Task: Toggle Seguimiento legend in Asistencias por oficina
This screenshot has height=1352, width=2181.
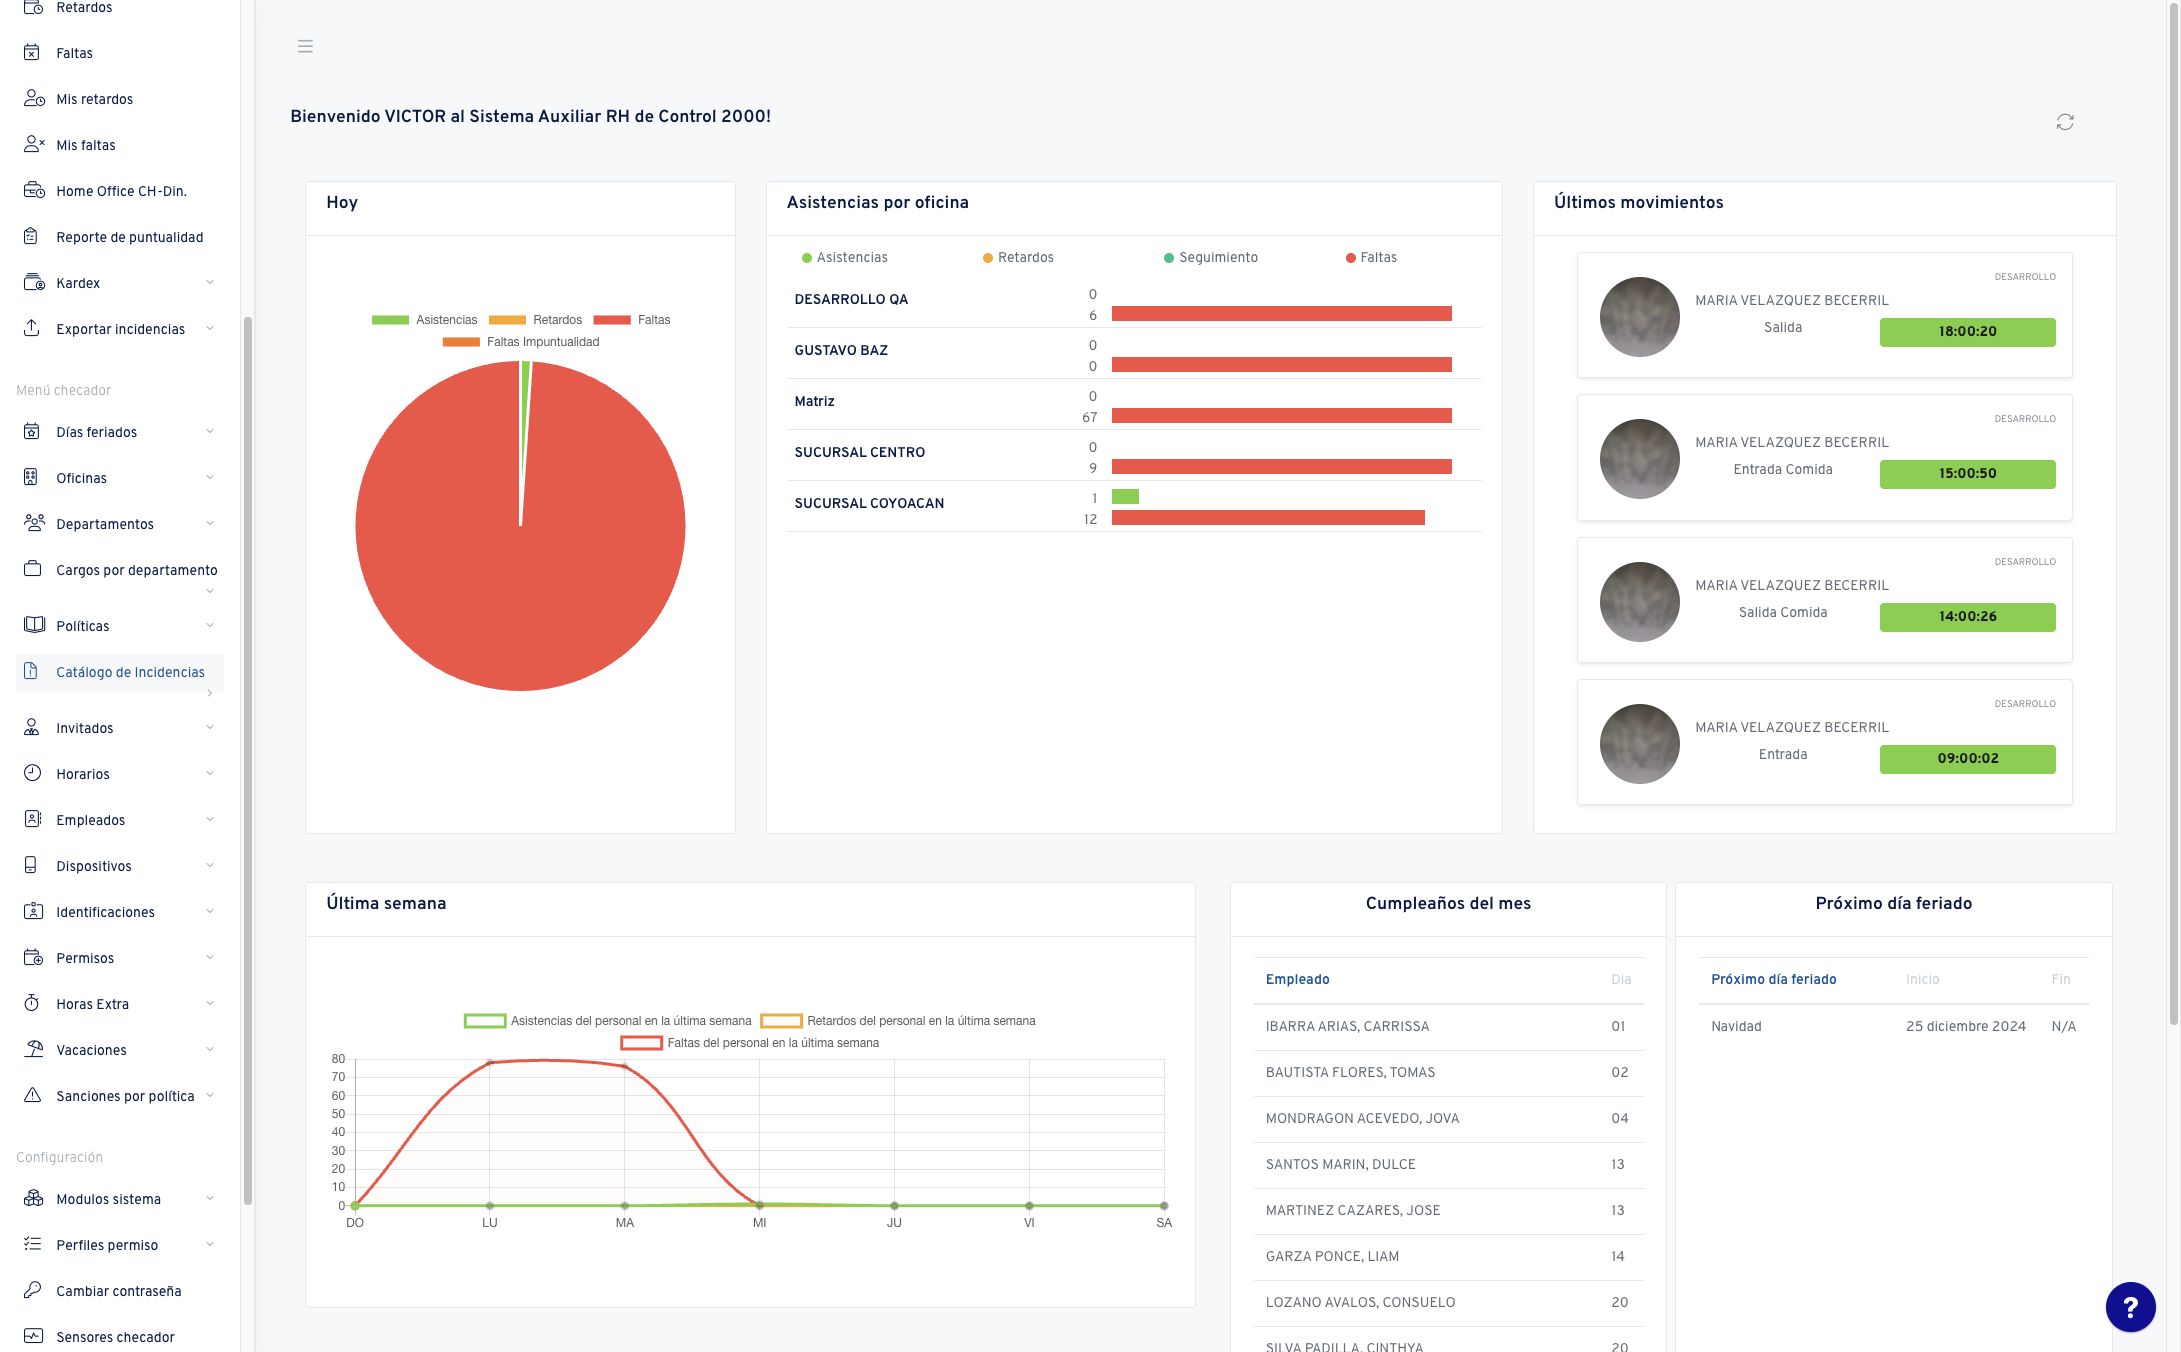Action: [1211, 258]
